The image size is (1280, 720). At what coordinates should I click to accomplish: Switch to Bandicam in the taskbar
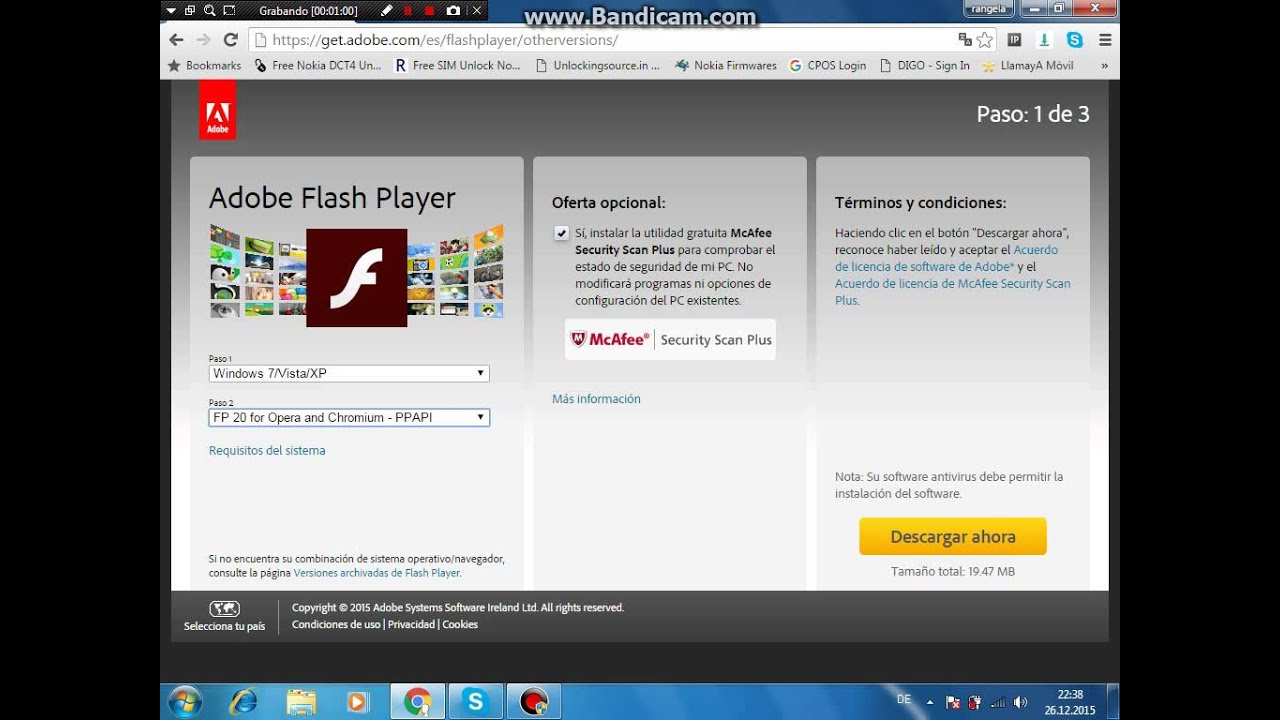tap(534, 702)
